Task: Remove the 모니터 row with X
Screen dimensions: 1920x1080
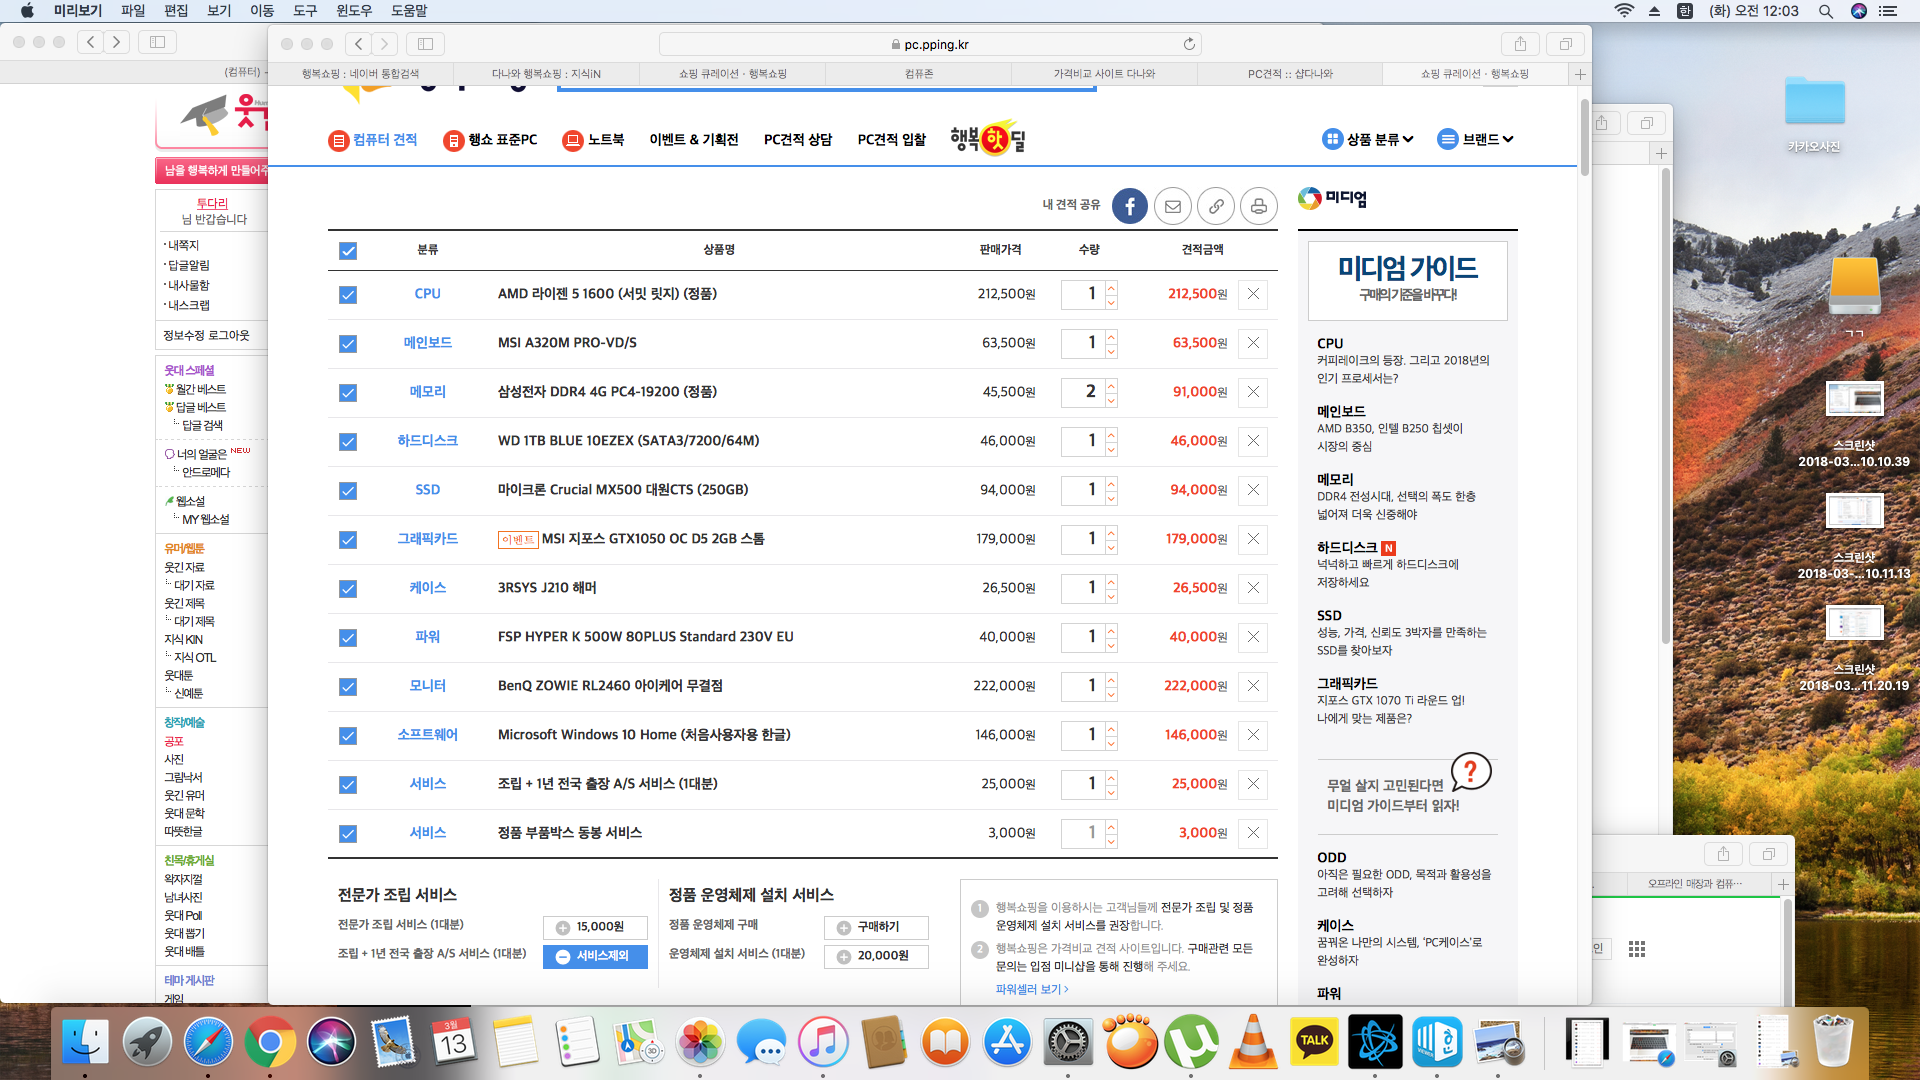Action: coord(1253,686)
